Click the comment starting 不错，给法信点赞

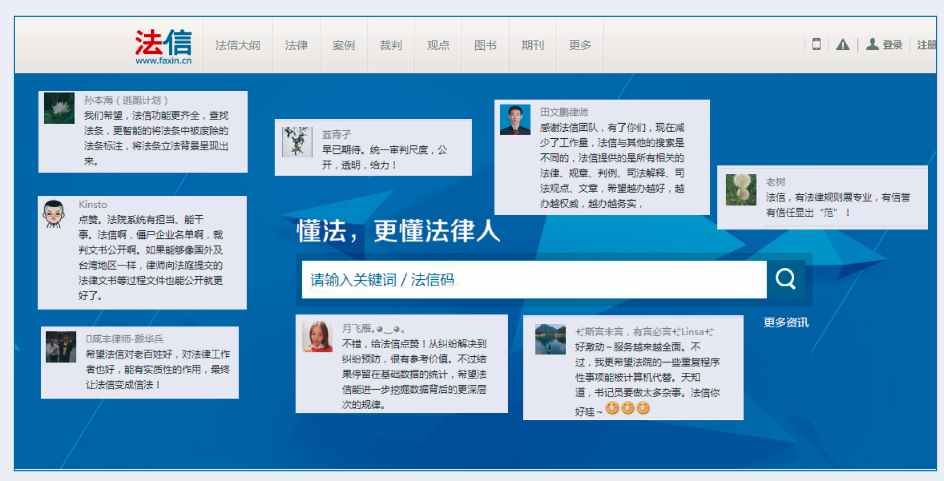point(415,374)
